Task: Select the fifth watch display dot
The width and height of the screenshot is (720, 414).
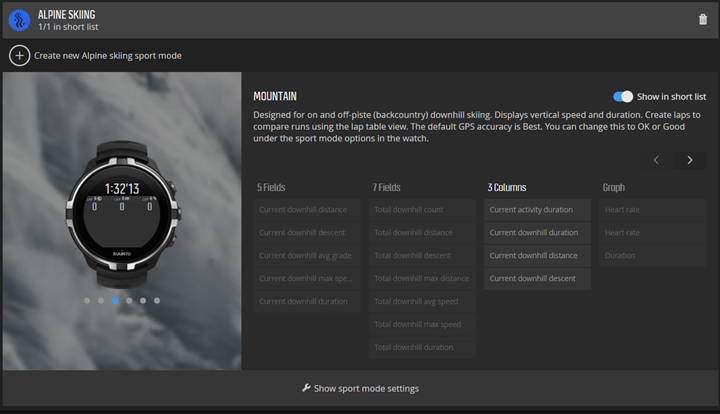Action: tap(143, 301)
